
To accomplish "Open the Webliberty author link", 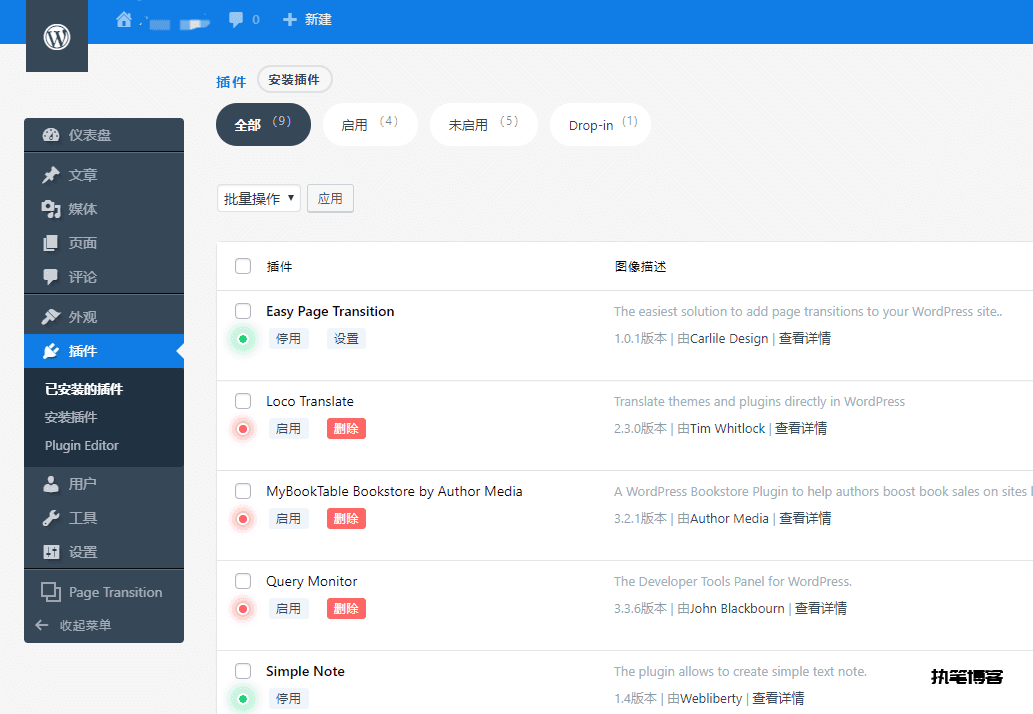I will [711, 699].
